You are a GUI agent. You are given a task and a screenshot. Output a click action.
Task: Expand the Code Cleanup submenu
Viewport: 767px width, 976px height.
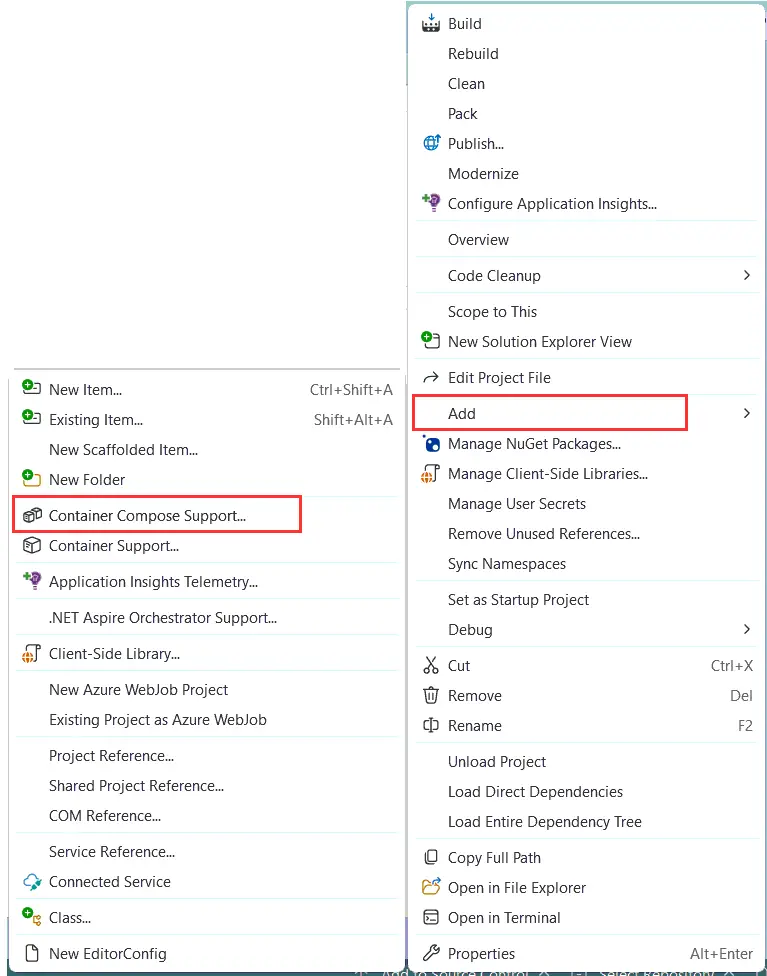coord(747,275)
